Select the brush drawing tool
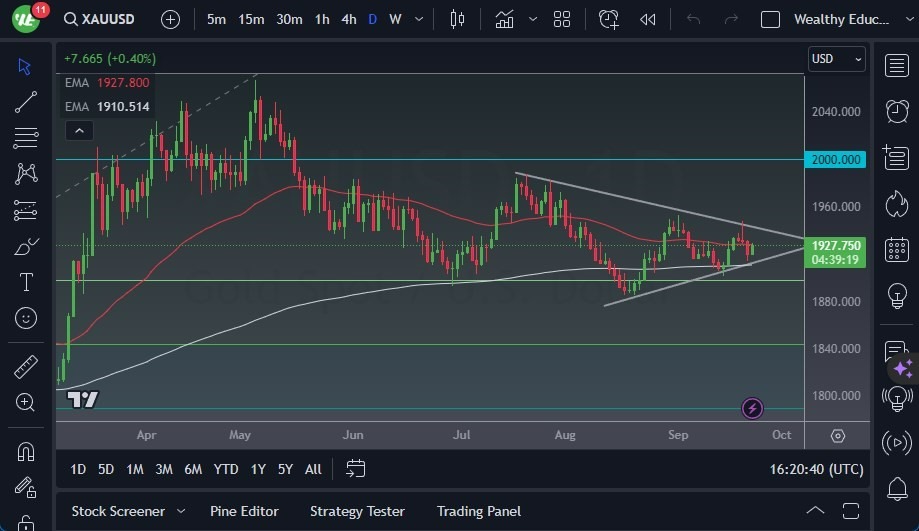The image size is (919, 531). coord(26,247)
